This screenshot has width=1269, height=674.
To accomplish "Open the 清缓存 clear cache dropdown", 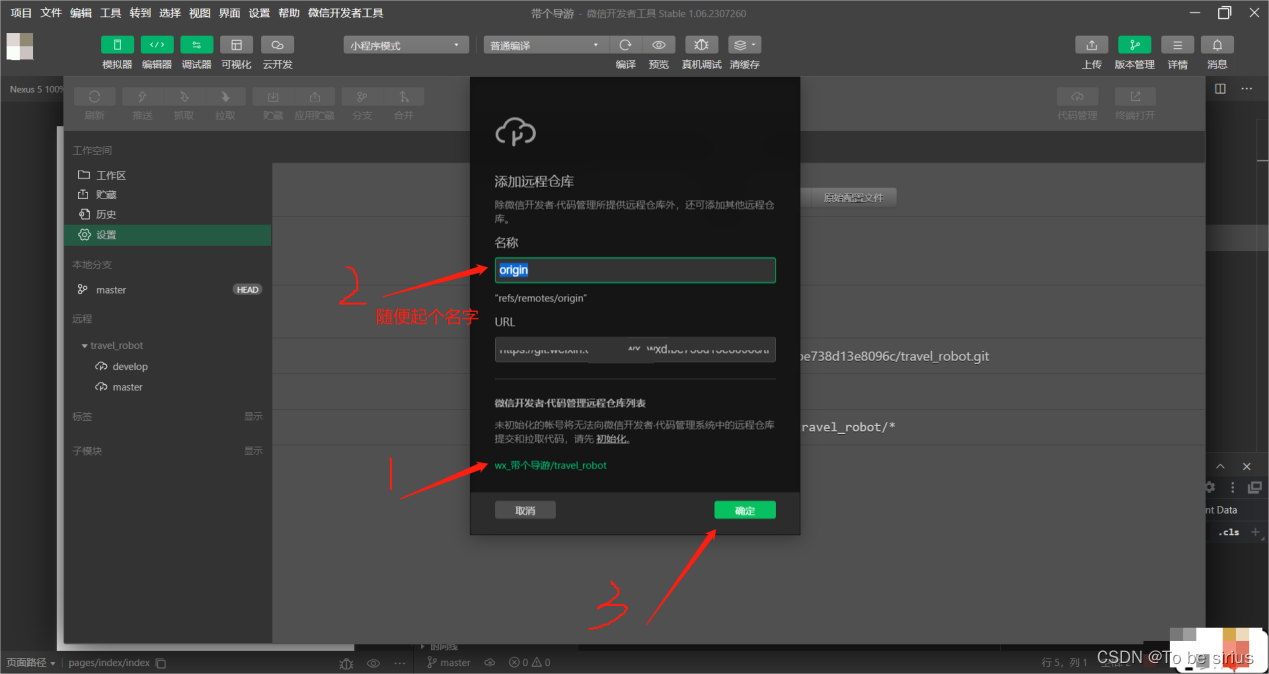I will pyautogui.click(x=744, y=45).
